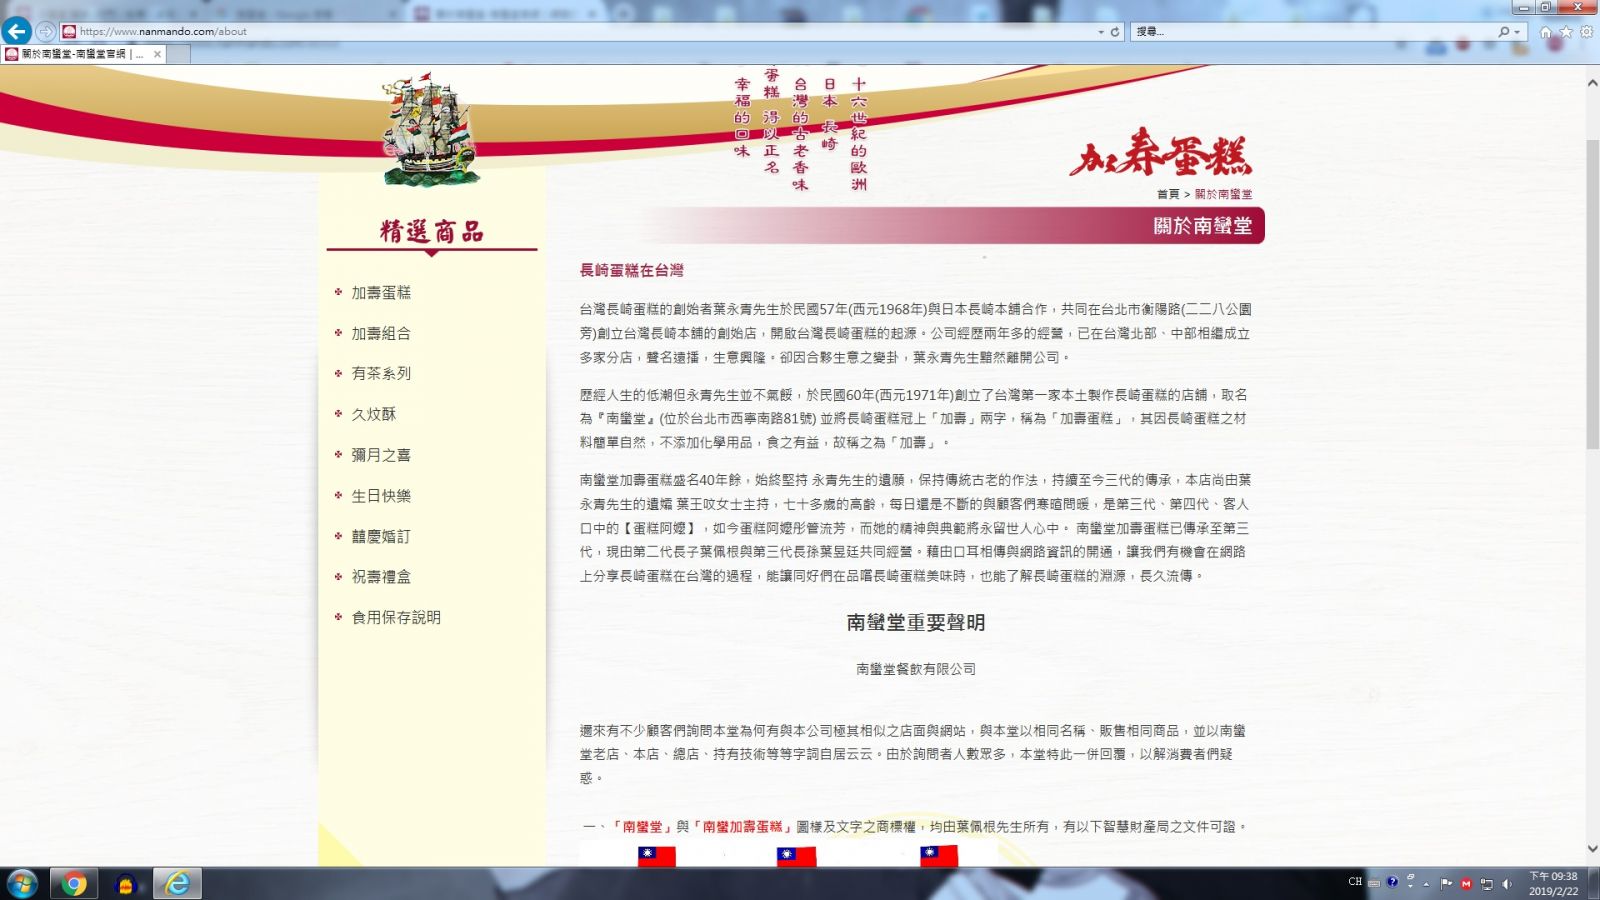Click the vertical scrollbar thumb
Screen dimensions: 1600x900
(1592, 295)
